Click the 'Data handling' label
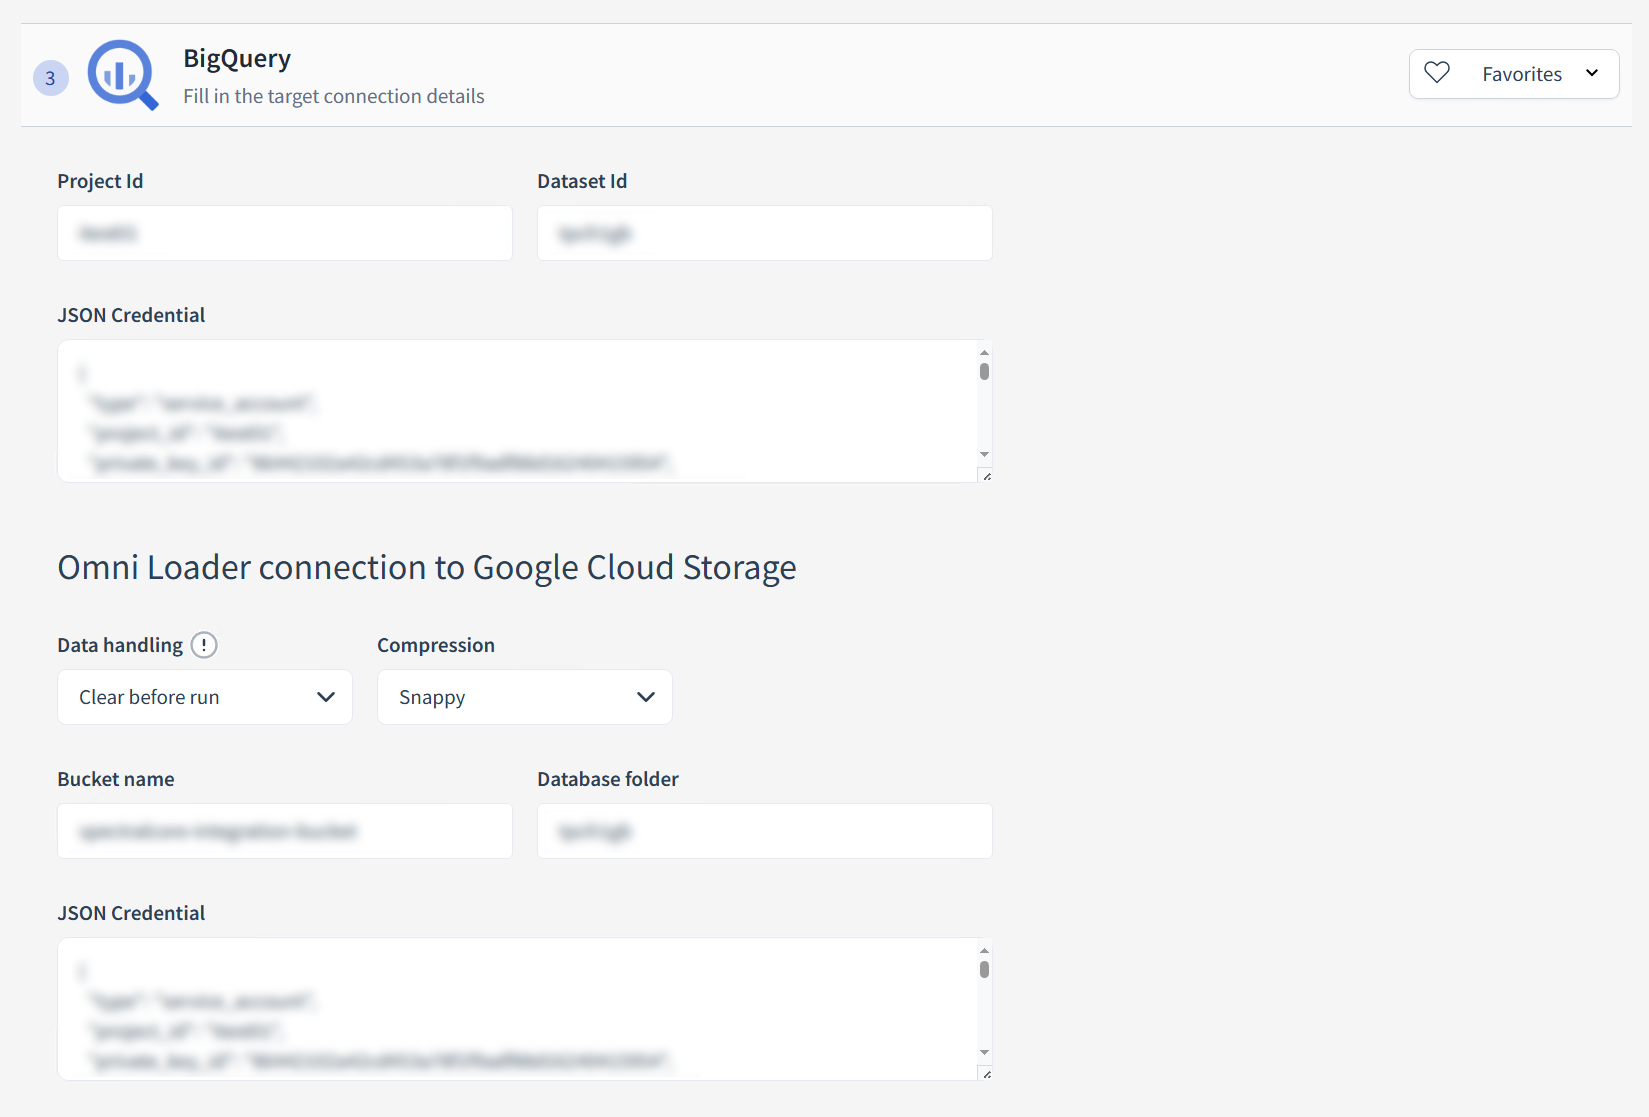 tap(120, 645)
